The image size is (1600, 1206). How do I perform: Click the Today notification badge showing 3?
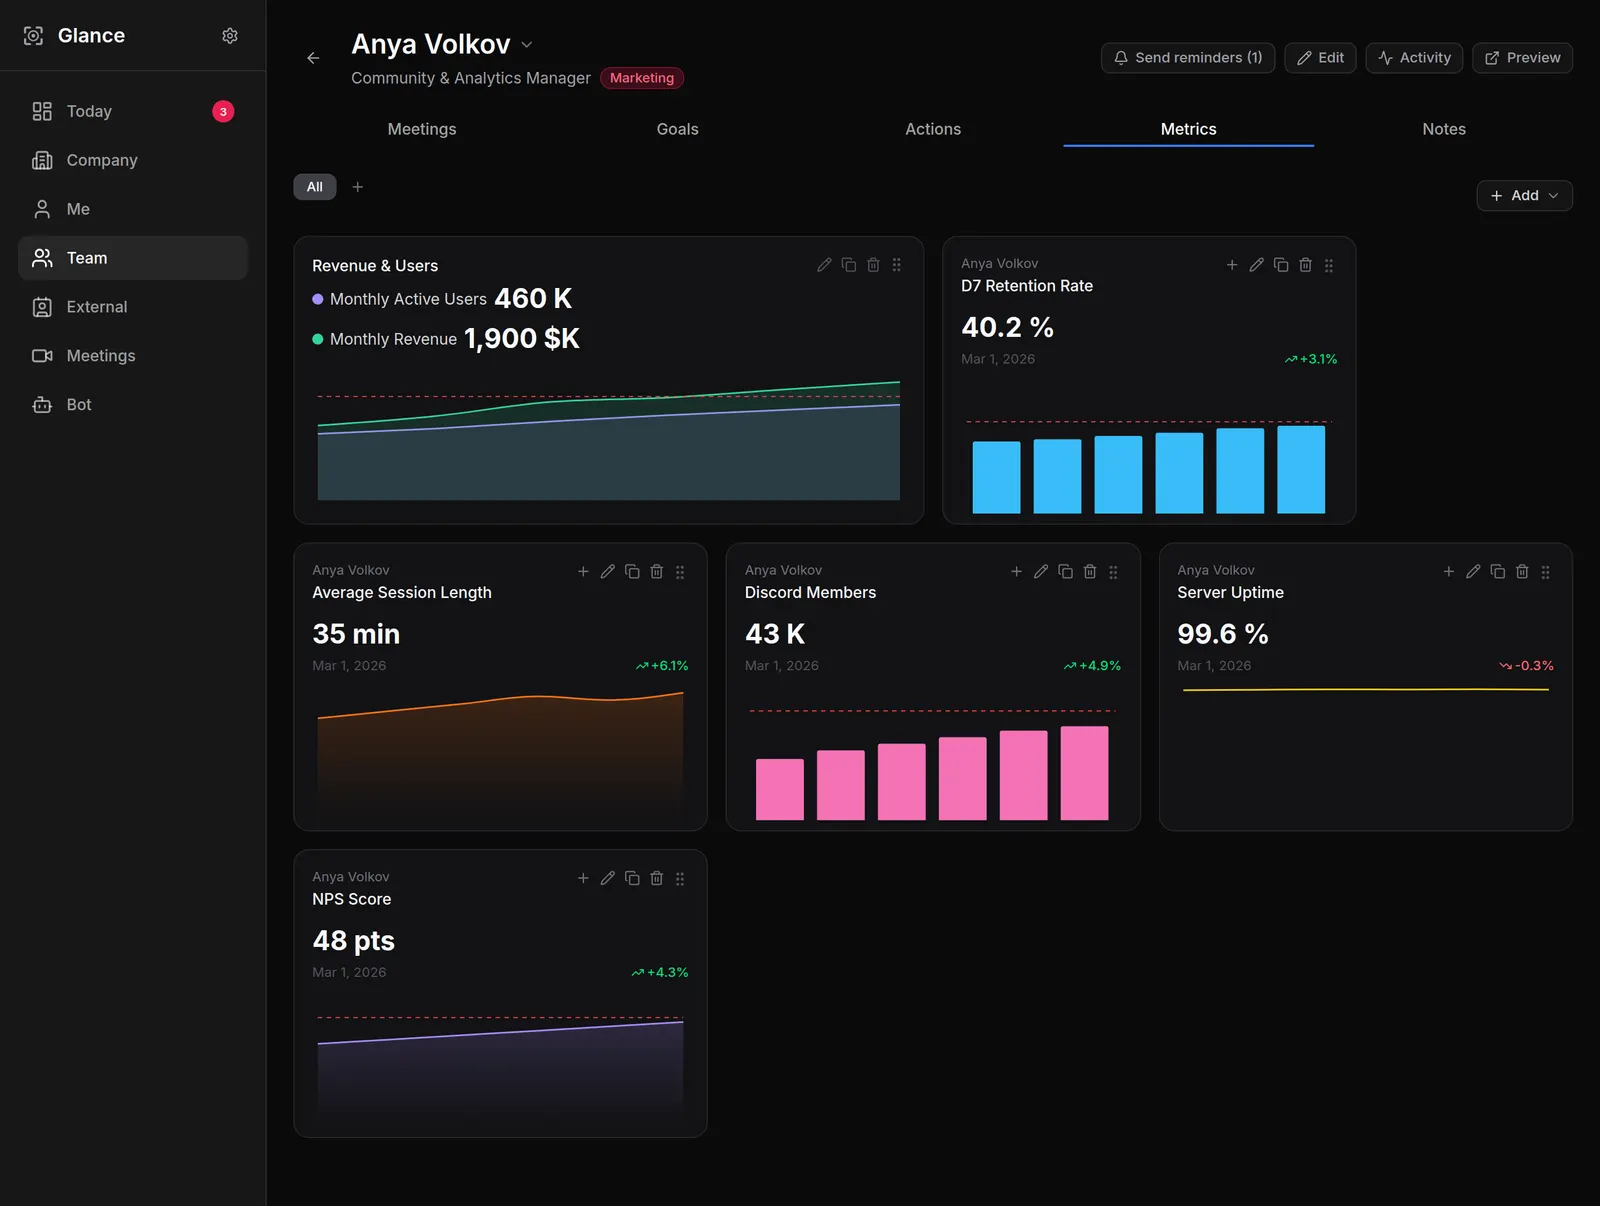(x=224, y=112)
